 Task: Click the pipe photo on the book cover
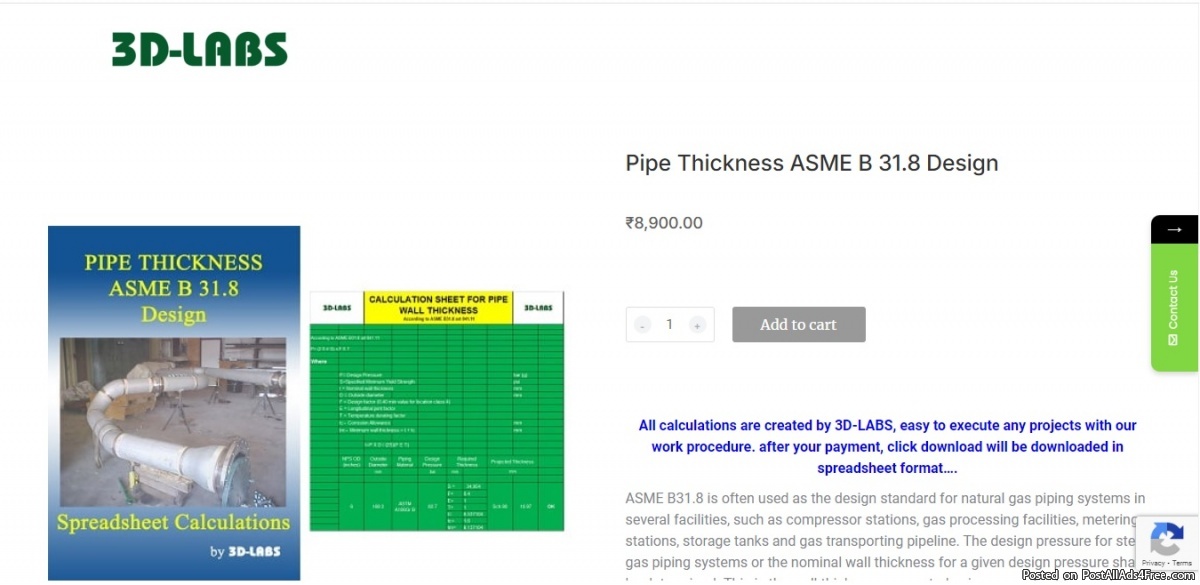pyautogui.click(x=174, y=420)
